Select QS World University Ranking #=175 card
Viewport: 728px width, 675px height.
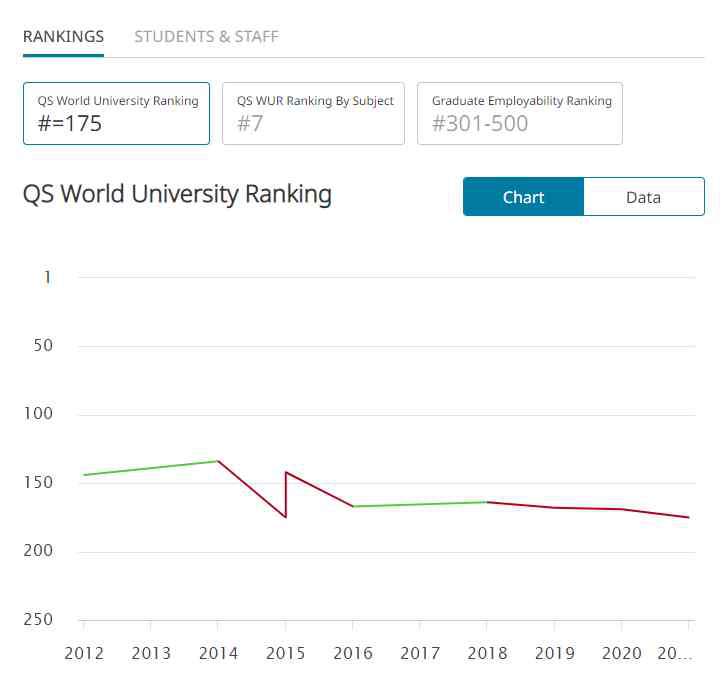click(x=116, y=114)
